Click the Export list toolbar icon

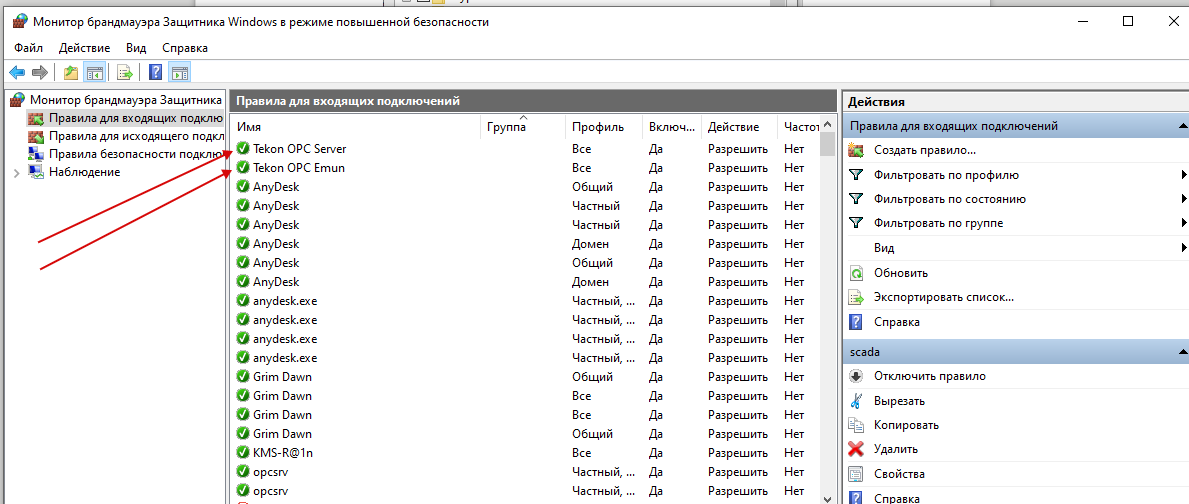(125, 72)
